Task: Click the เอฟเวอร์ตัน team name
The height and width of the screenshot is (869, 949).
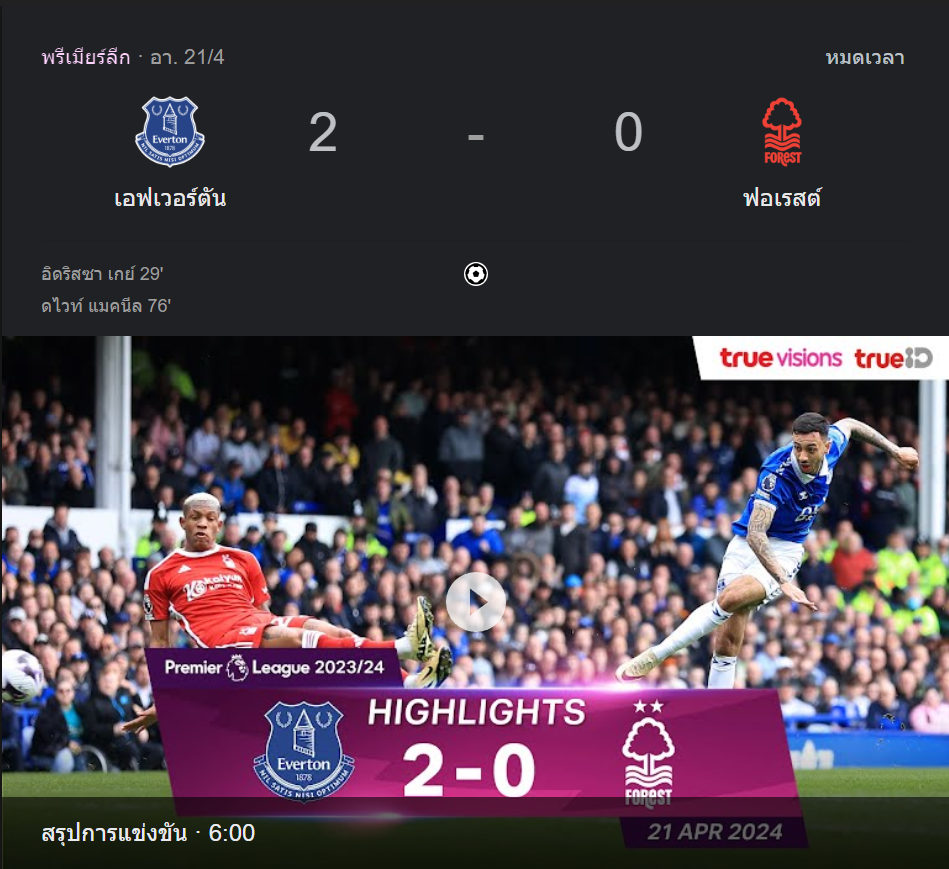Action: click(x=170, y=198)
